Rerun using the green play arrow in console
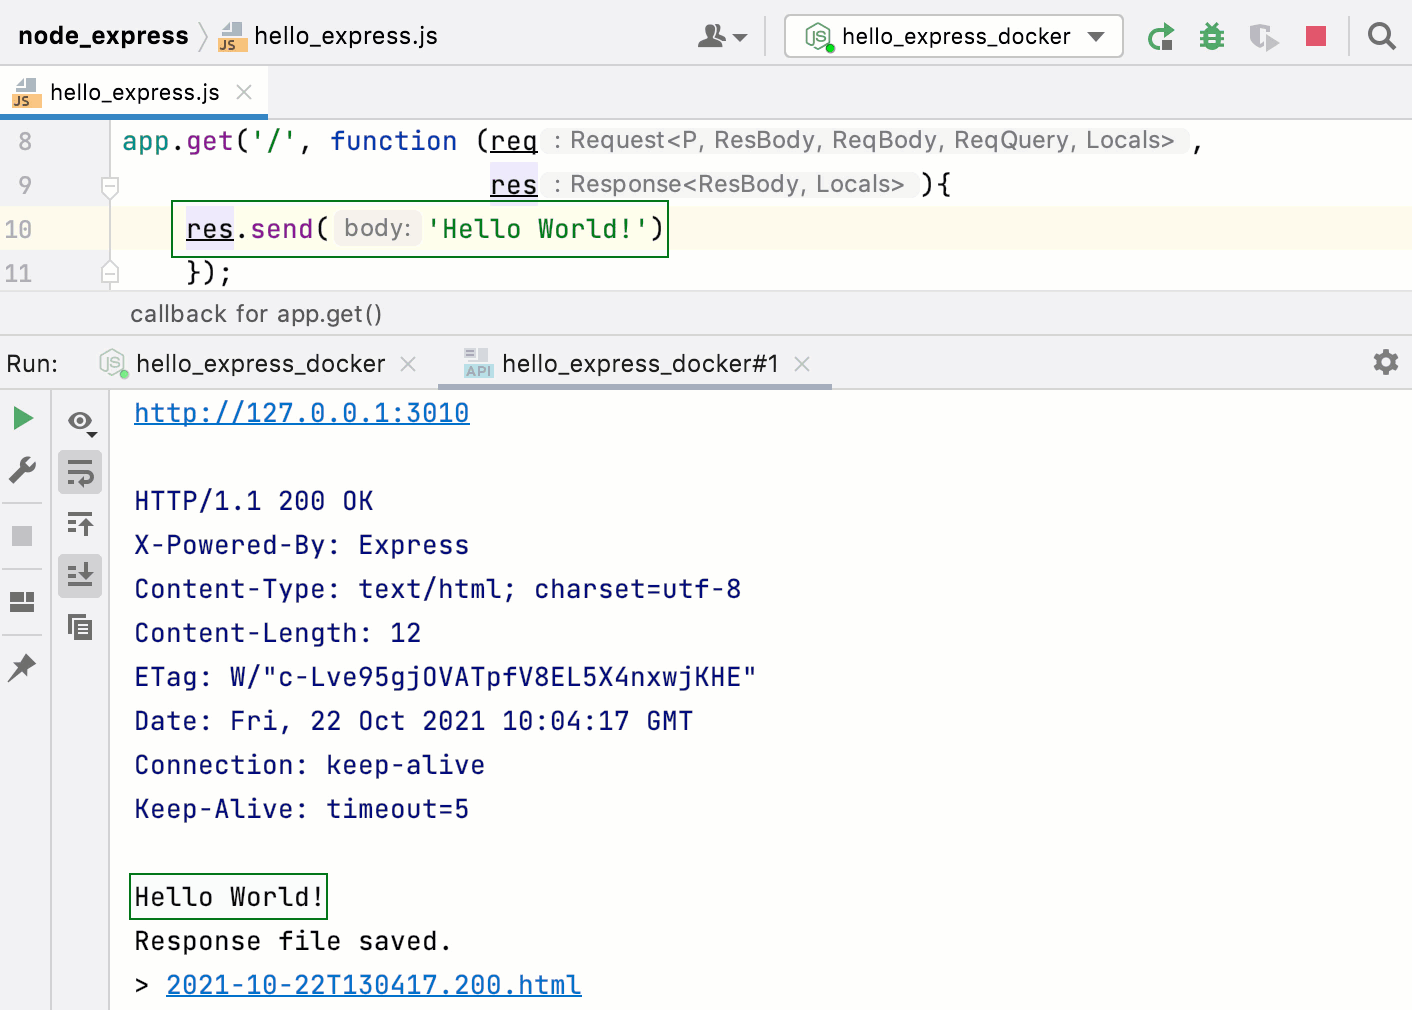Image resolution: width=1412 pixels, height=1010 pixels. pos(22,418)
